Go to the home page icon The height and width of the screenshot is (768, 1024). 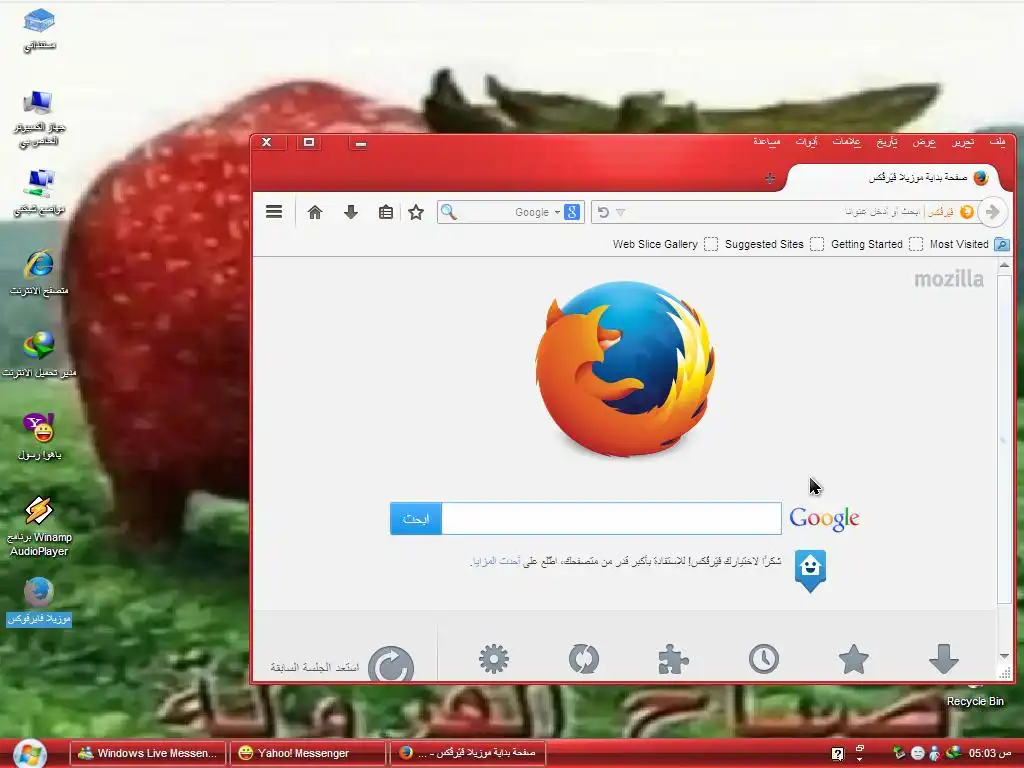coord(315,212)
